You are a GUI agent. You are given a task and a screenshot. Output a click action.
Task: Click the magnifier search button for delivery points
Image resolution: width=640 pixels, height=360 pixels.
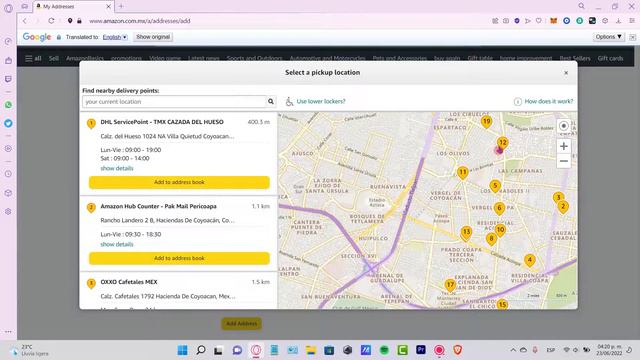pos(271,101)
